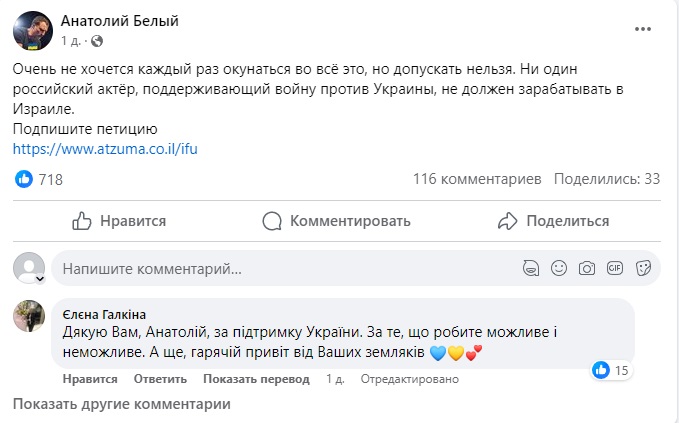The image size is (679, 423).
Task: Reply to Елена Галкина's comment with Ответить
Action: pyautogui.click(x=160, y=379)
